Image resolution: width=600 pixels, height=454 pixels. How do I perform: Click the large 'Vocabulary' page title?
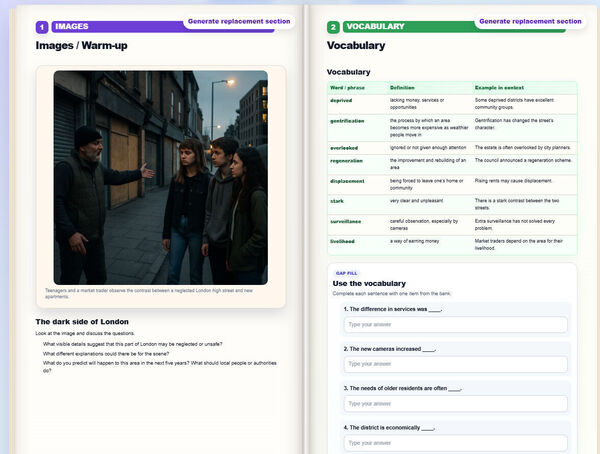click(356, 45)
